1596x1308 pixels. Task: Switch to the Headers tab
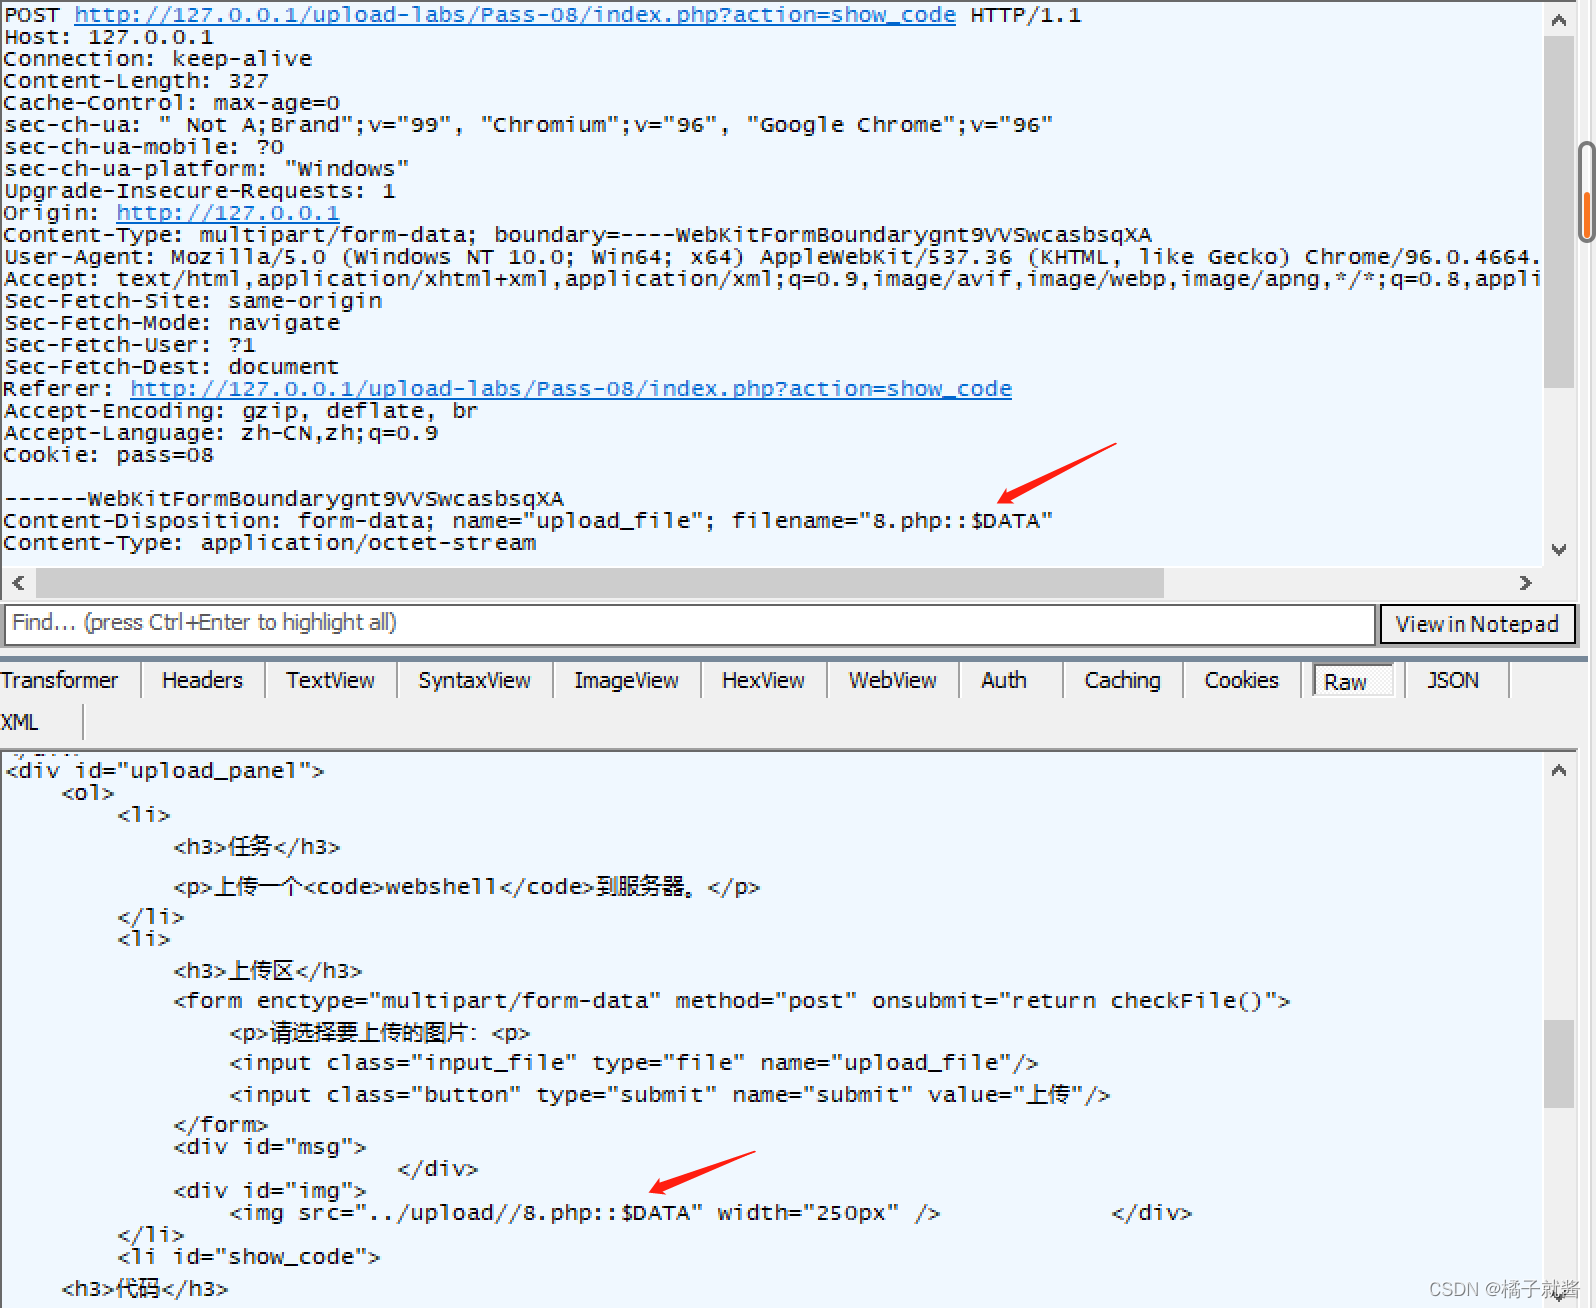[x=202, y=680]
